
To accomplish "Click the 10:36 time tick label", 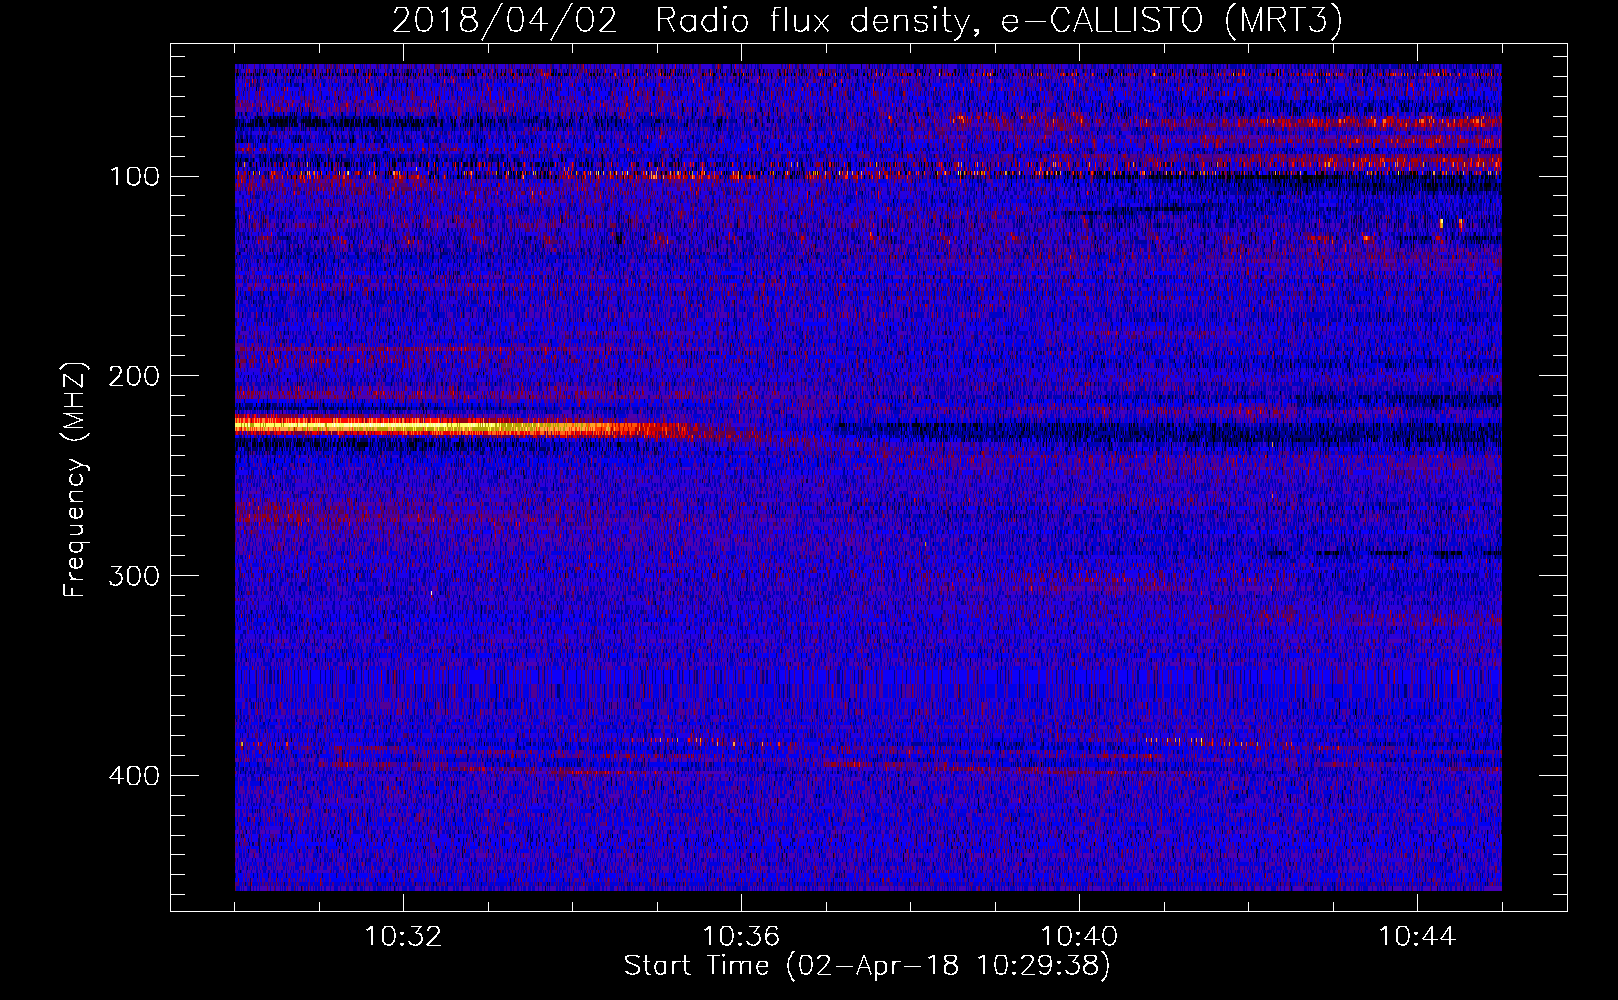I will 741,937.
